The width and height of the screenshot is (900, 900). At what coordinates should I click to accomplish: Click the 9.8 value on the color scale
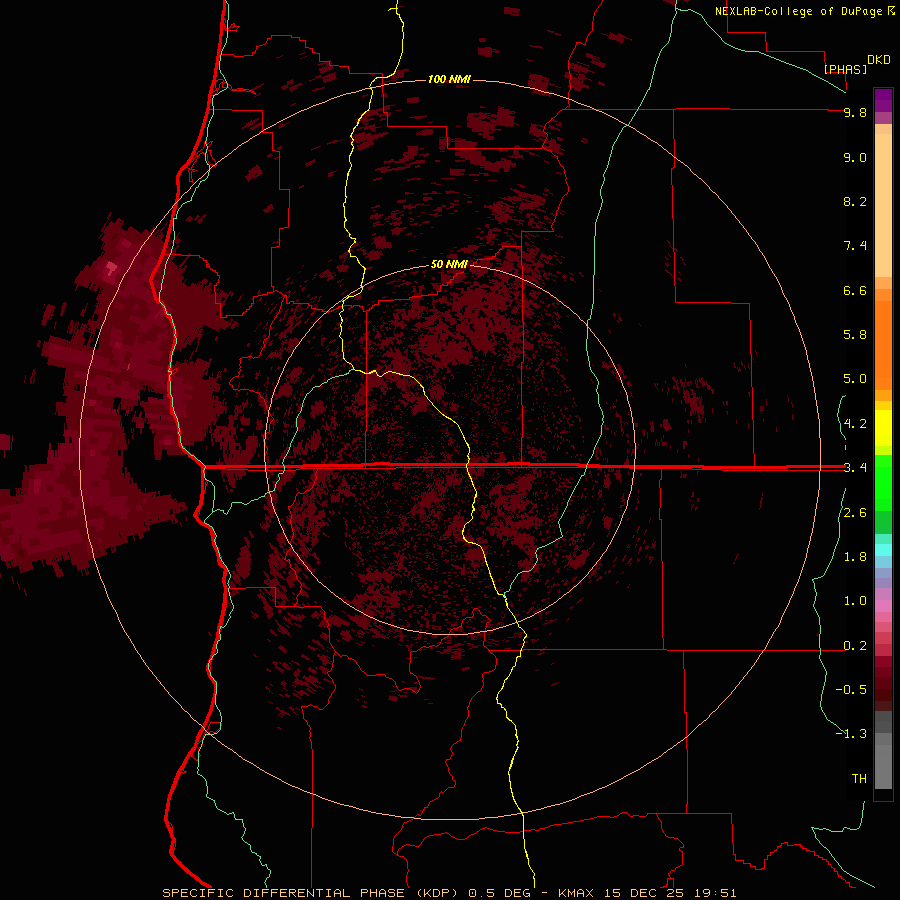[855, 112]
